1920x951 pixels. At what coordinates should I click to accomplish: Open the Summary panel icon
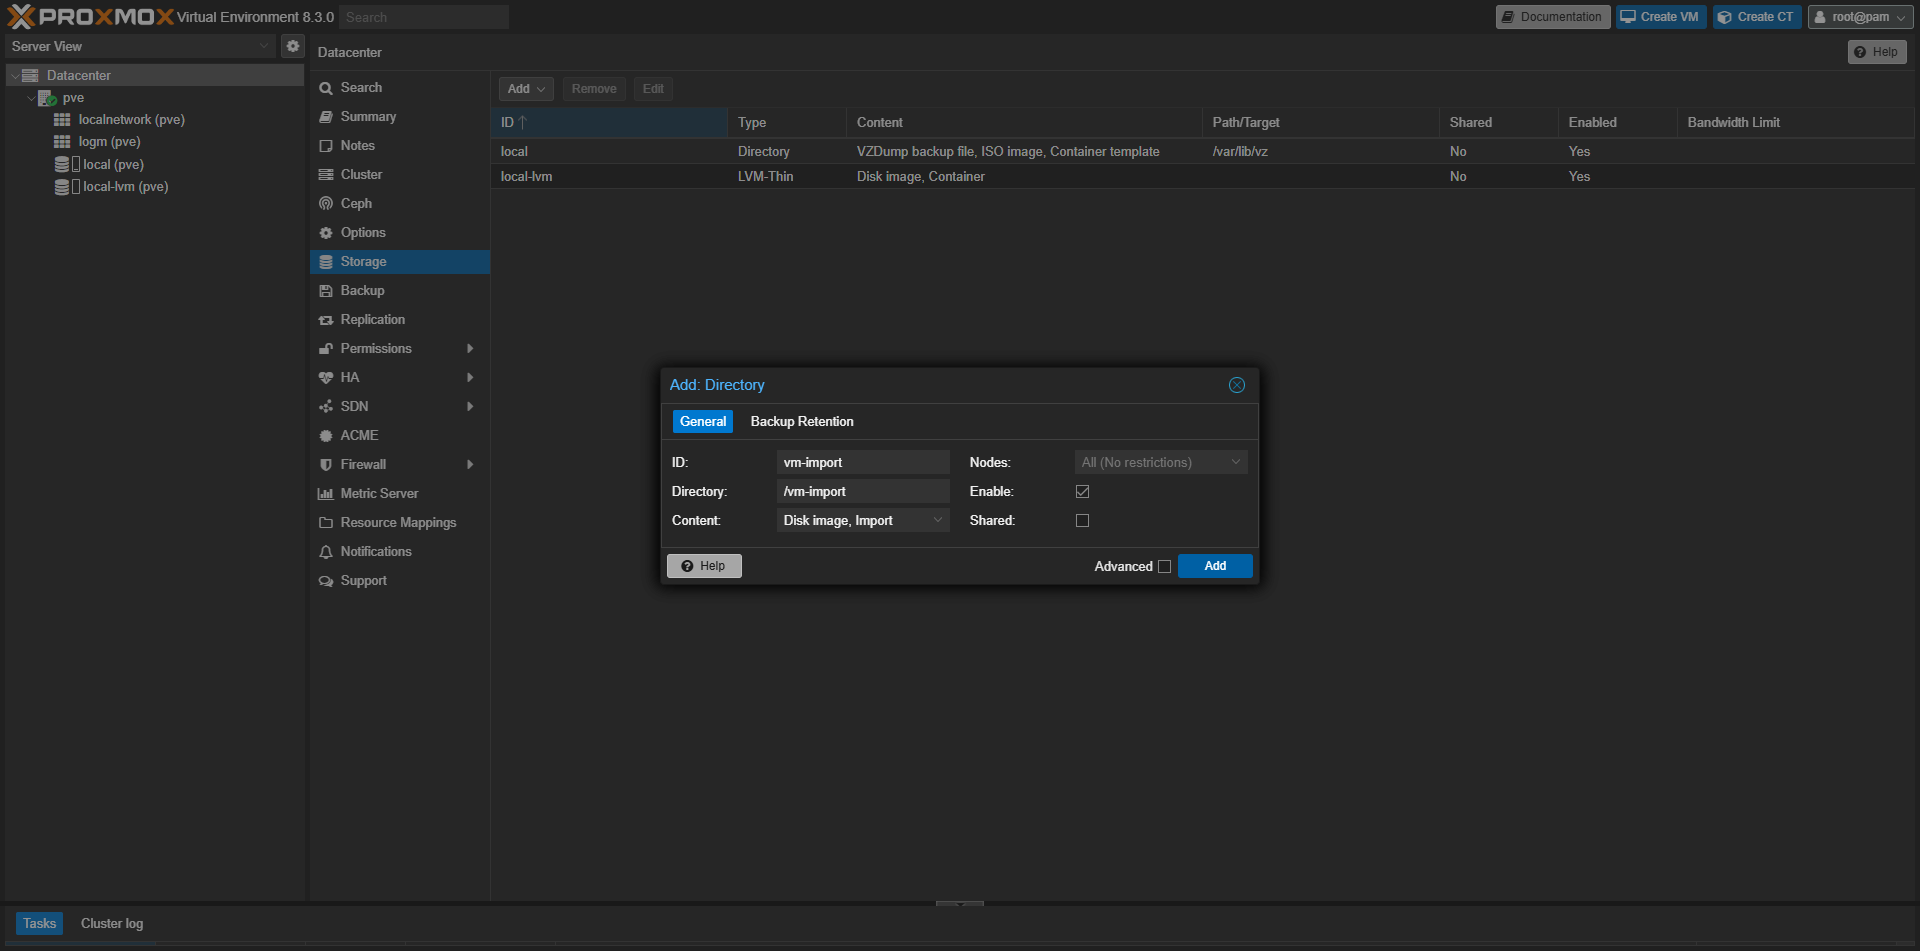pyautogui.click(x=327, y=117)
